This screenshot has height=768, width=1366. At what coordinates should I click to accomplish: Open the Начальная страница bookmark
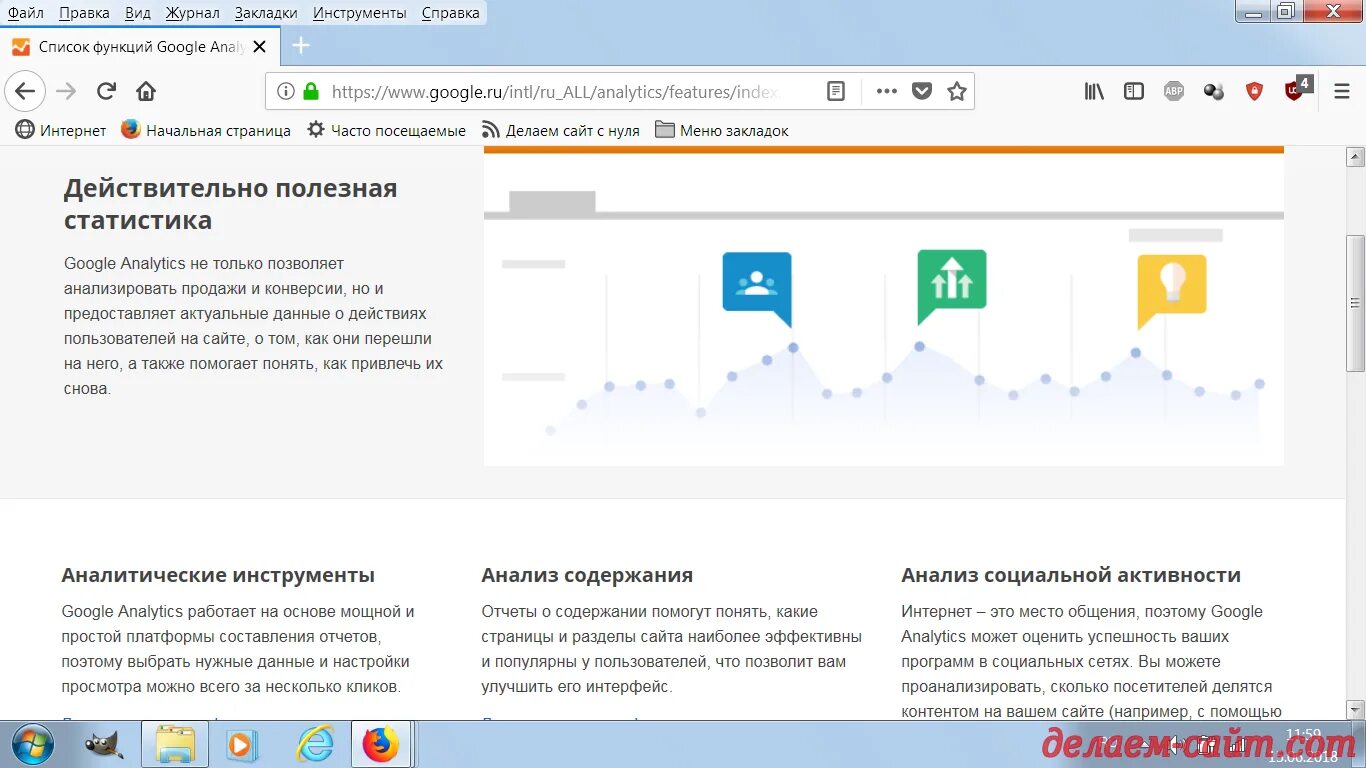206,130
